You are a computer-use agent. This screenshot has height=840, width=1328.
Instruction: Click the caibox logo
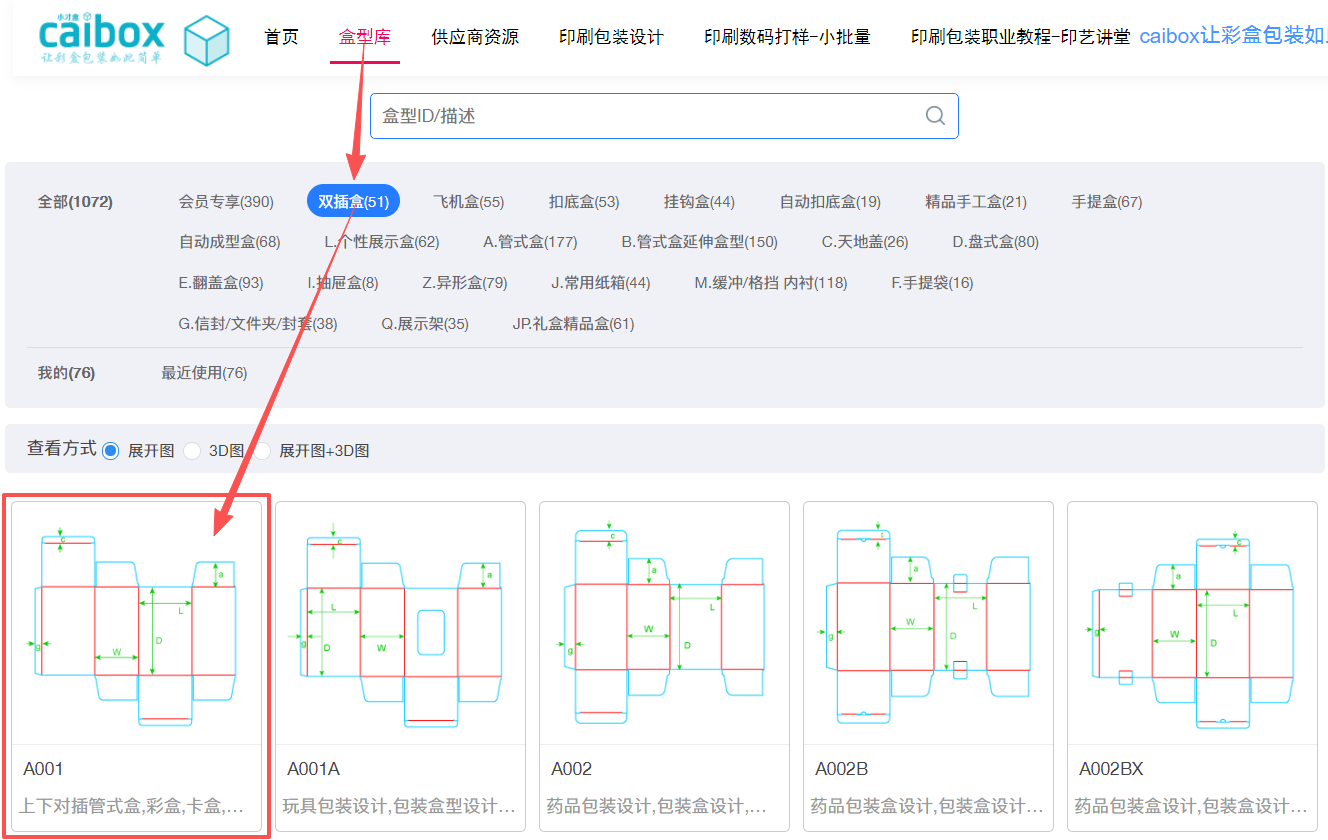pos(101,37)
